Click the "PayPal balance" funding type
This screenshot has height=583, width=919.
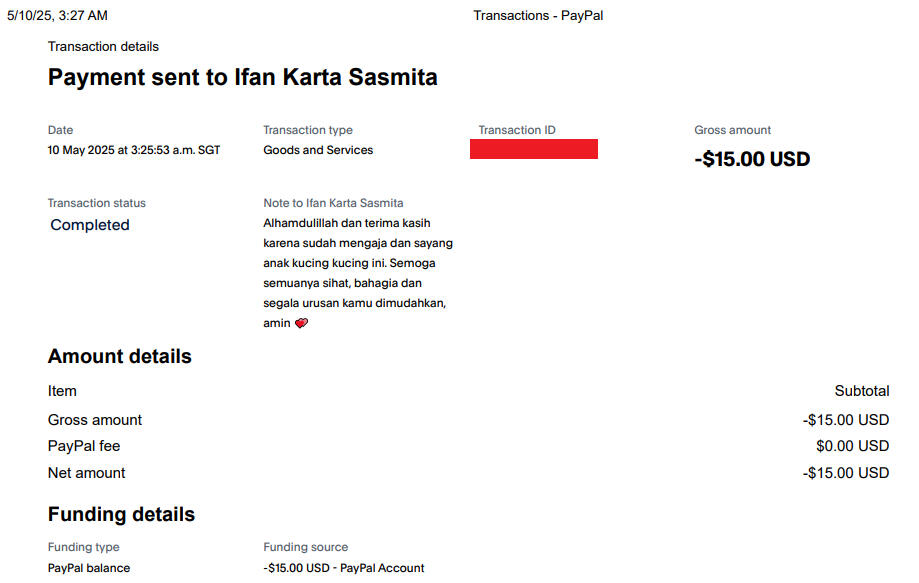89,568
